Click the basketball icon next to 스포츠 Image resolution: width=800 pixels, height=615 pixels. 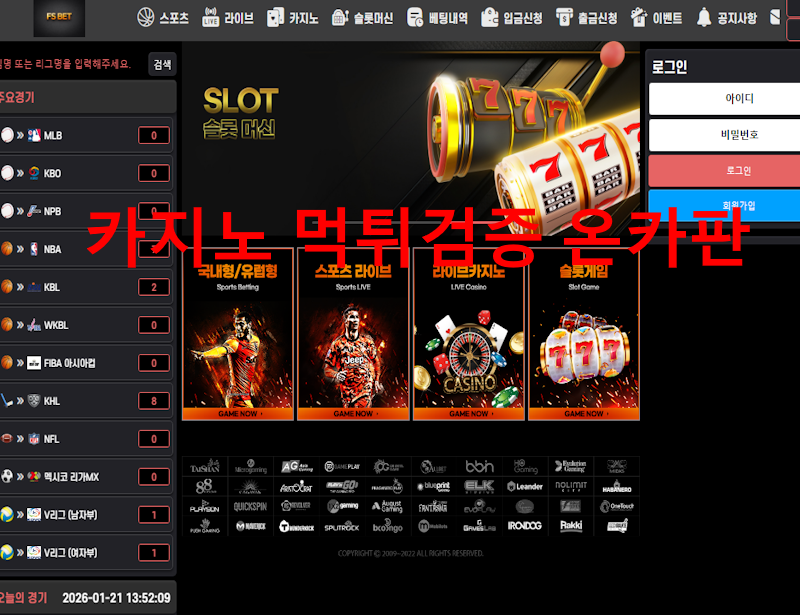145,17
